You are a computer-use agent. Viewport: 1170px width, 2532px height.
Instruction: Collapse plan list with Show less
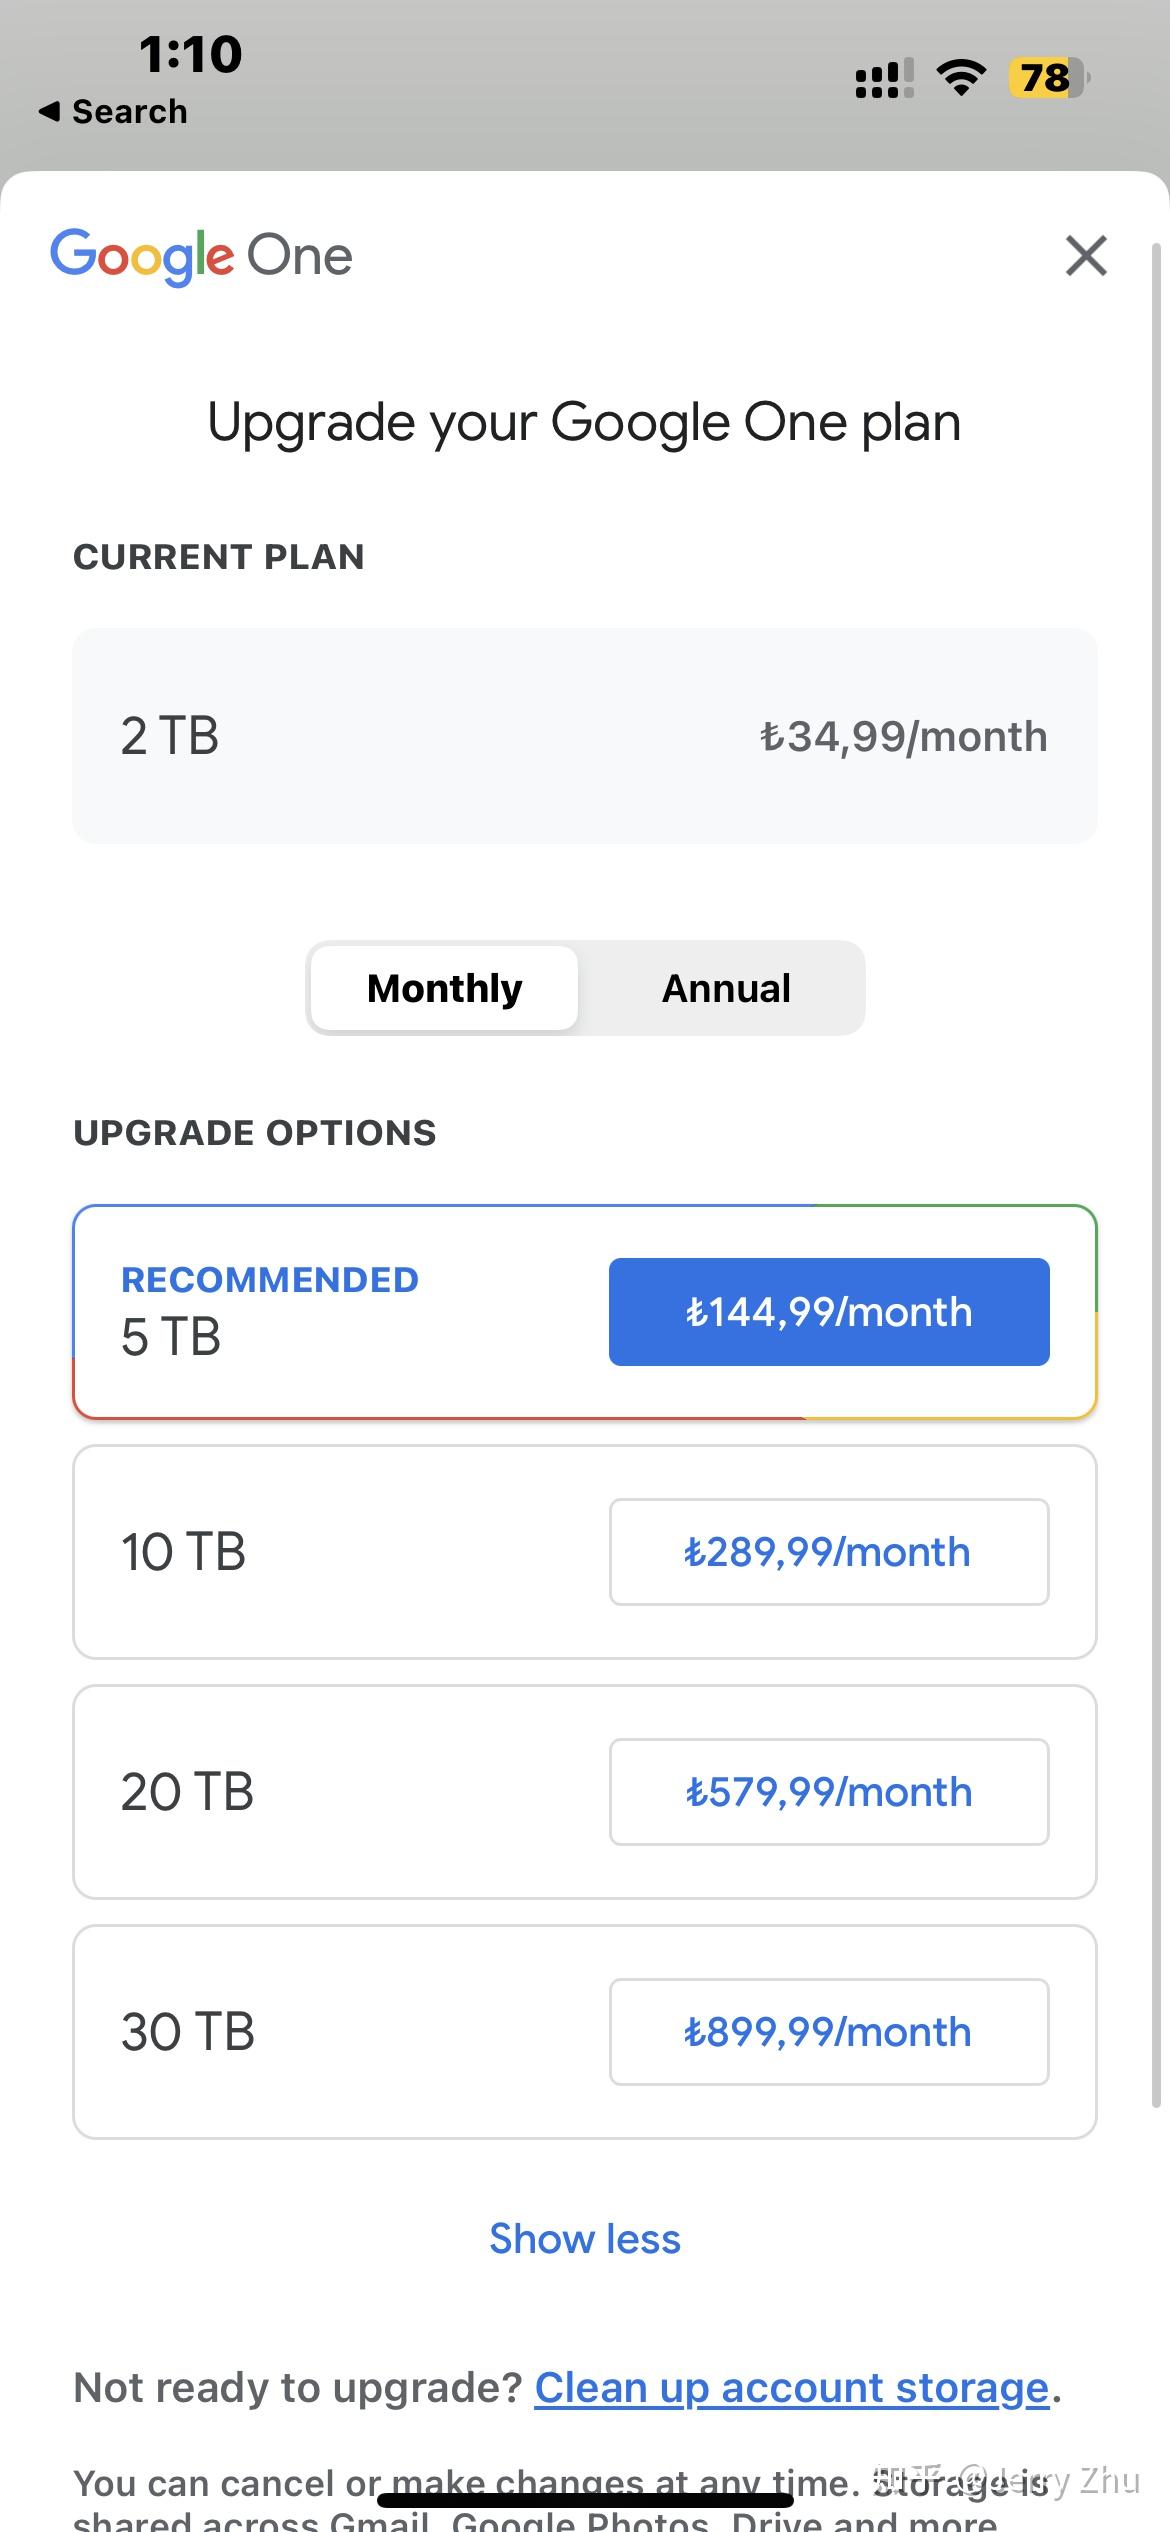[x=584, y=2239]
